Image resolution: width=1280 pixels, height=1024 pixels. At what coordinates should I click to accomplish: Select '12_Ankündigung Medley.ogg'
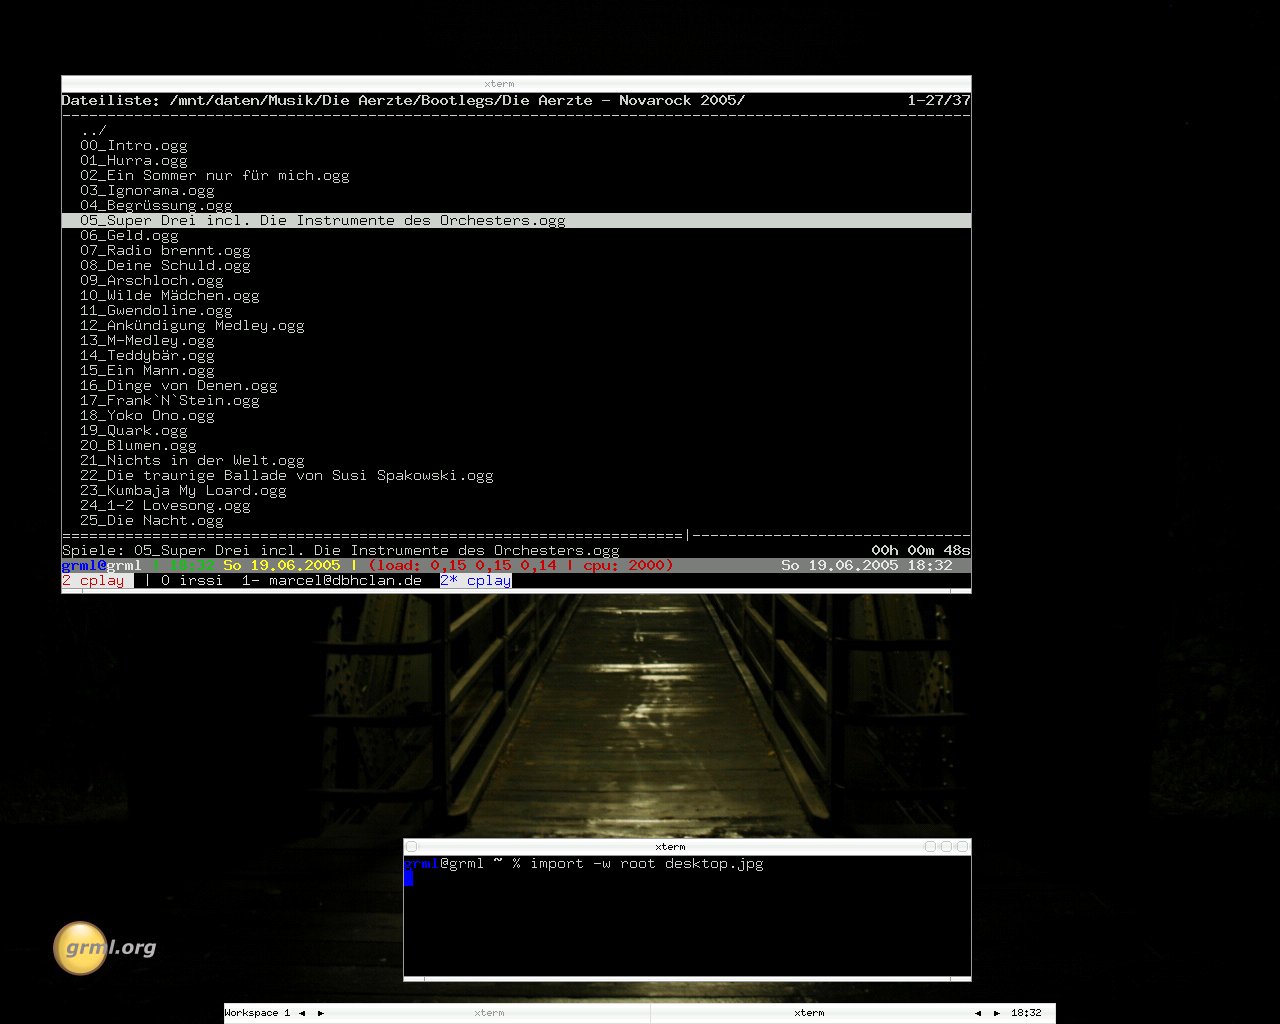click(x=192, y=325)
